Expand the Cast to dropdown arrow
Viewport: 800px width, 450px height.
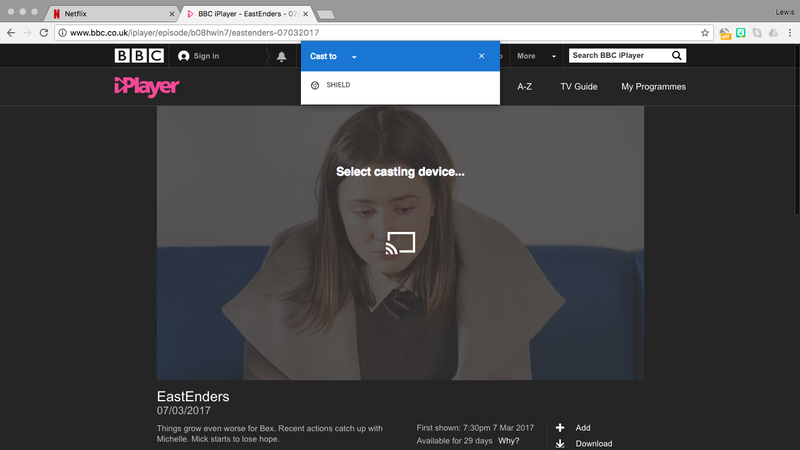click(x=354, y=57)
